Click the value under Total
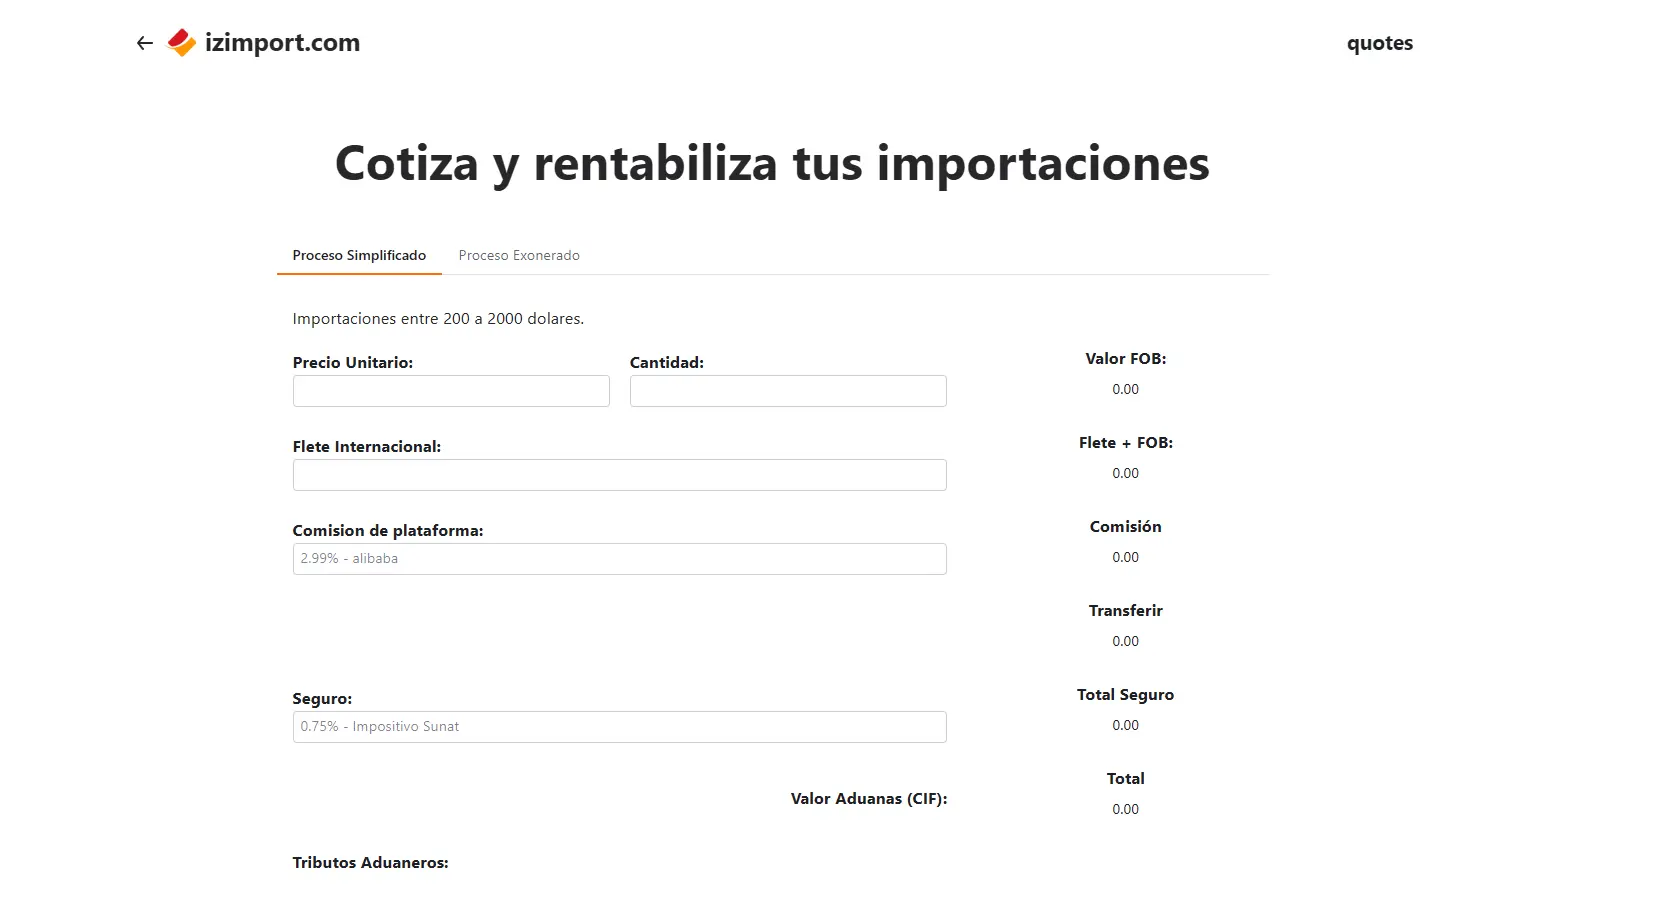 [1126, 809]
